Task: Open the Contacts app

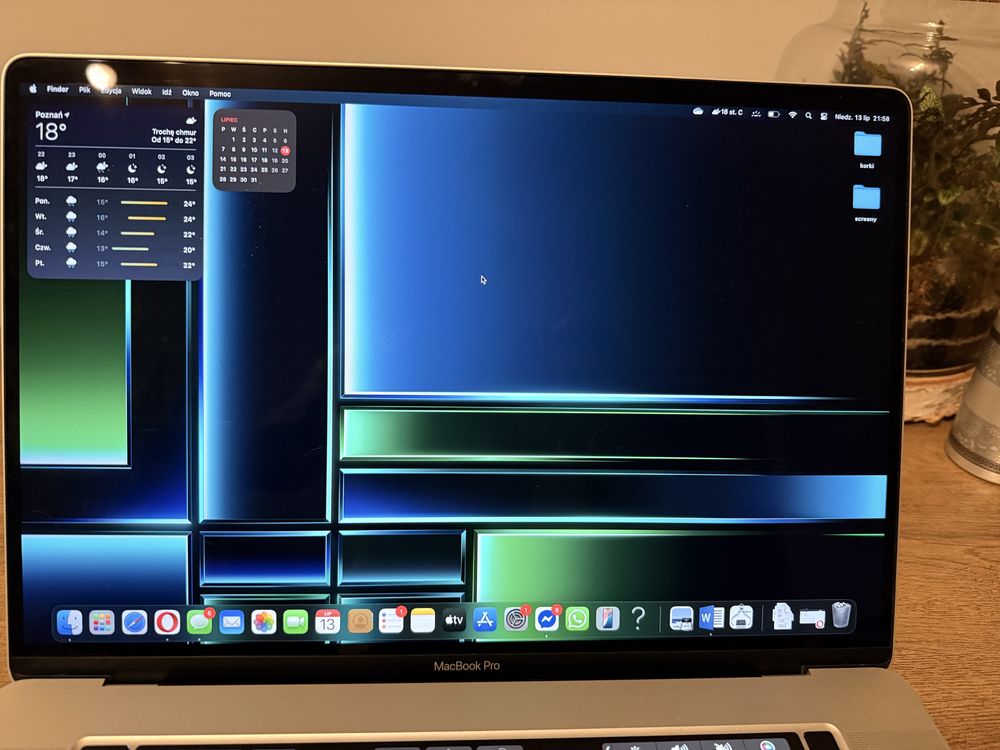Action: [x=360, y=621]
